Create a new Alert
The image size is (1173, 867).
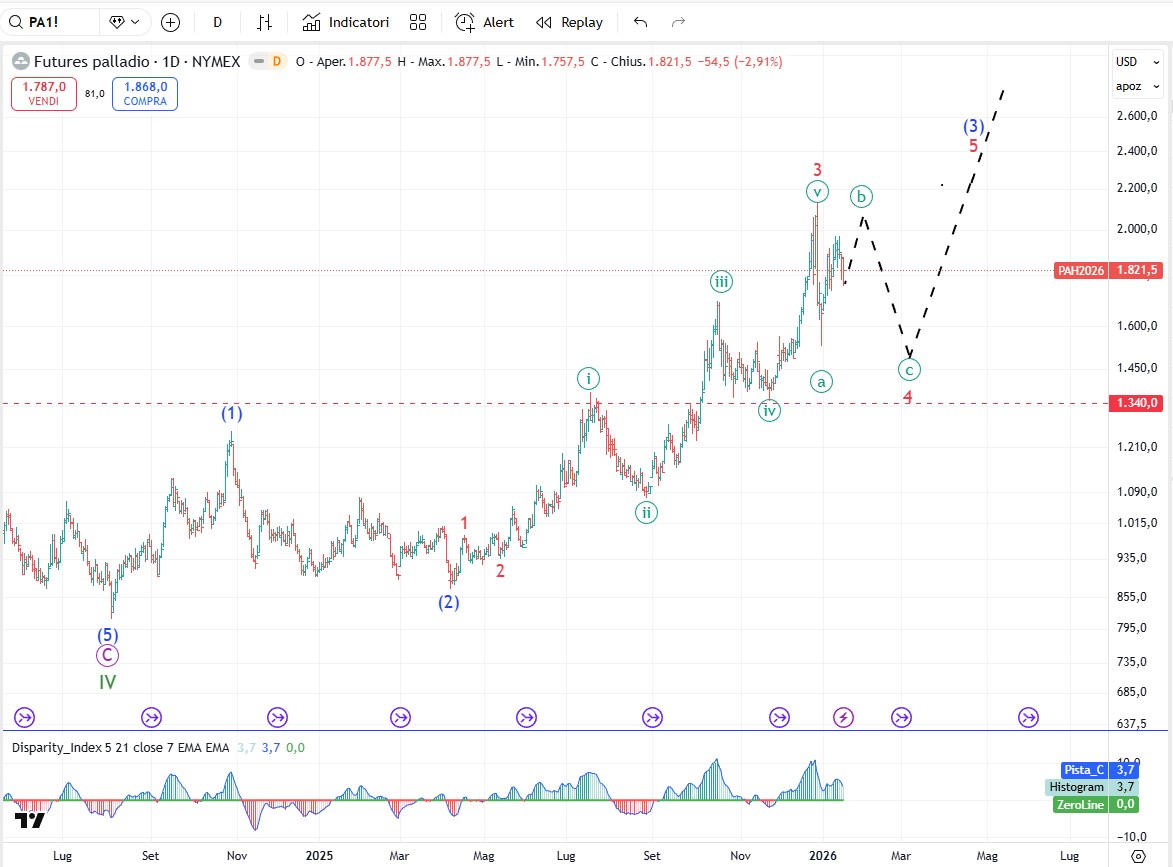click(x=484, y=22)
